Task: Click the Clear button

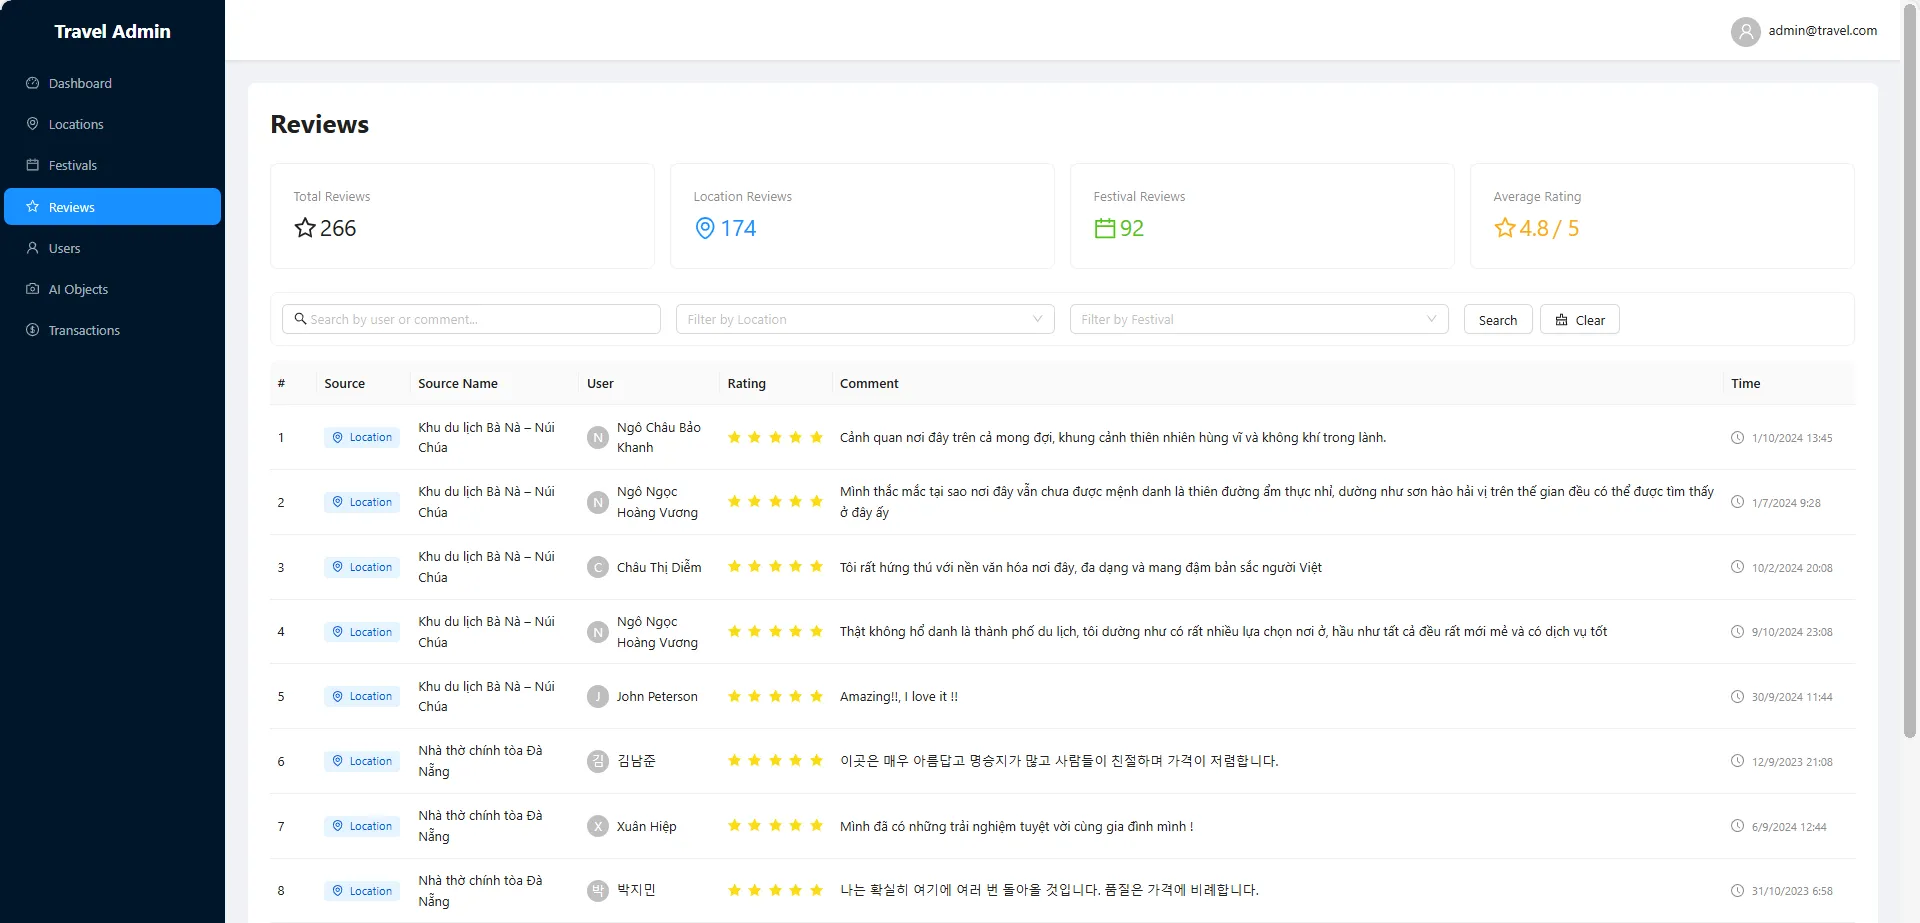Action: point(1580,320)
